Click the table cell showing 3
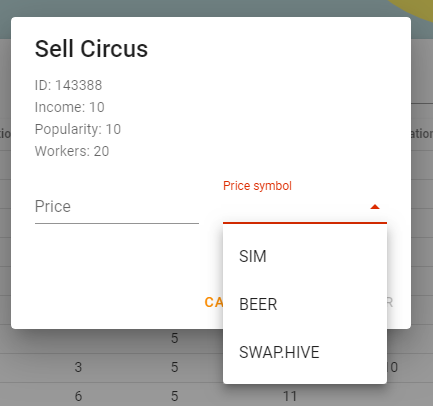Screen dimensions: 433x406 (78, 367)
